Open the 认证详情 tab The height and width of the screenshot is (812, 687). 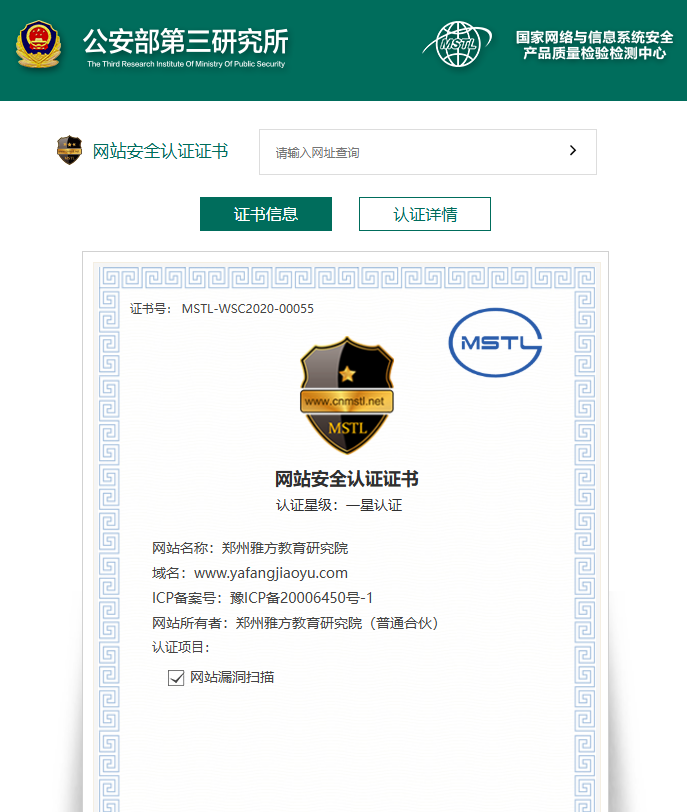[x=424, y=214]
